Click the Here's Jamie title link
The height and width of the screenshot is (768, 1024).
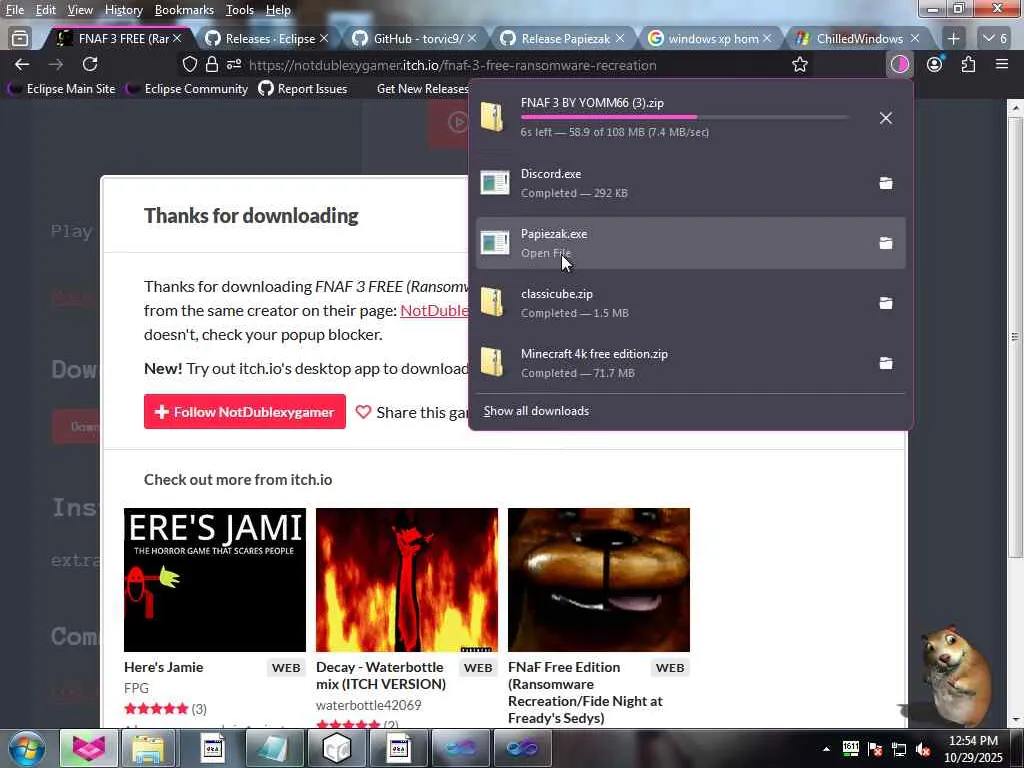(163, 667)
